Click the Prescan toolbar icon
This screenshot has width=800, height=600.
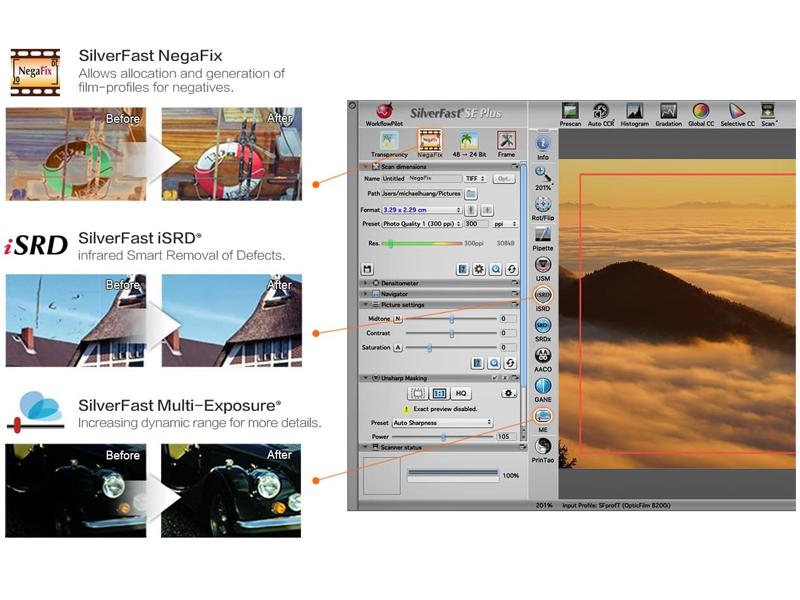tap(570, 111)
